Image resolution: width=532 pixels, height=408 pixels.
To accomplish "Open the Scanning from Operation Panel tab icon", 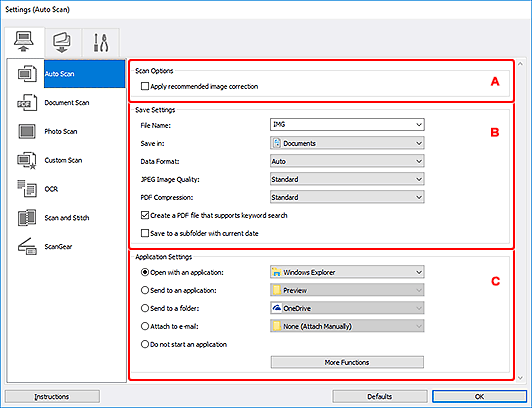I will [x=62, y=42].
